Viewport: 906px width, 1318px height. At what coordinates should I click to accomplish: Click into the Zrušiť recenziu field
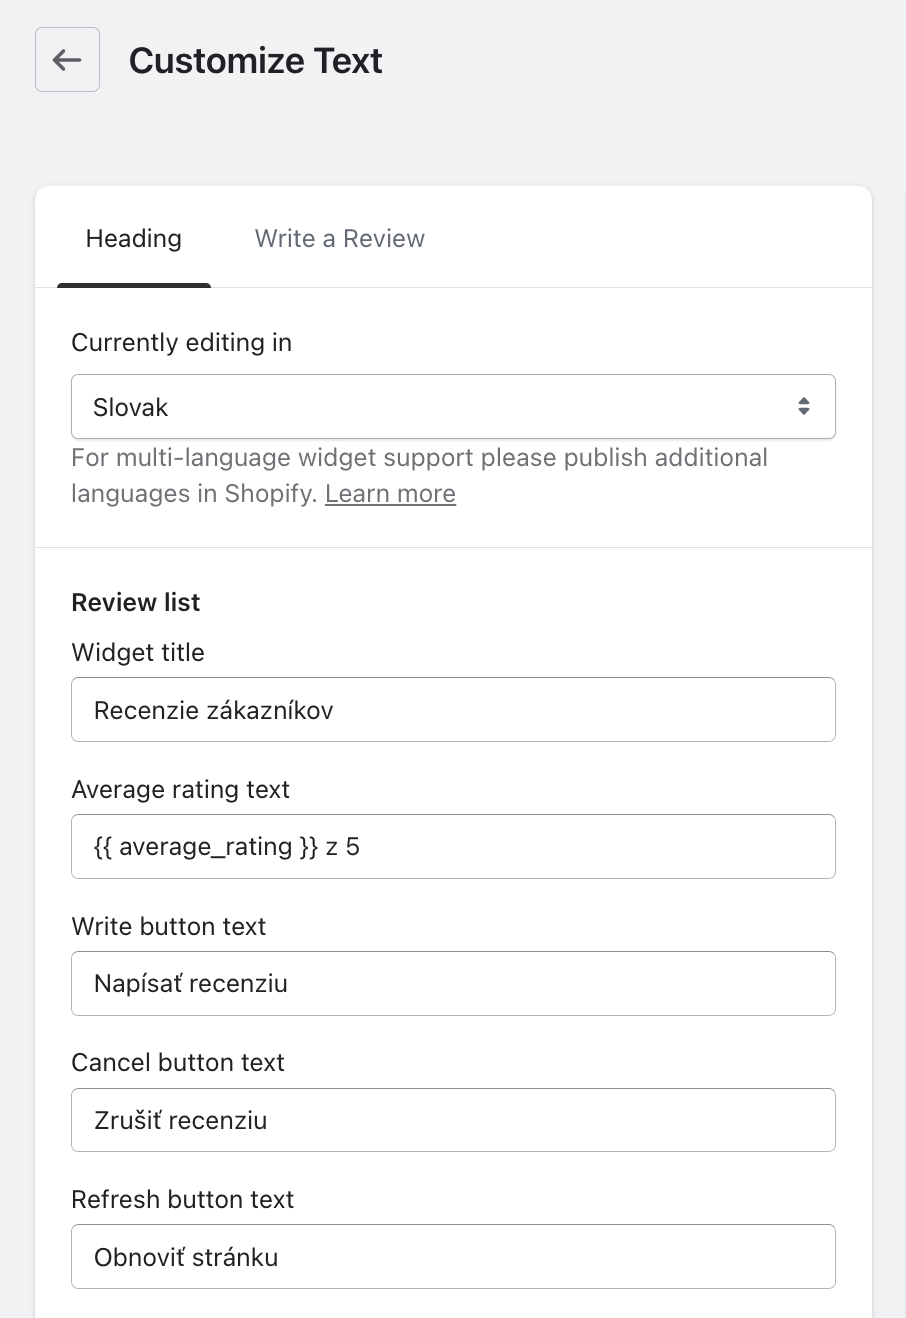coord(453,1120)
